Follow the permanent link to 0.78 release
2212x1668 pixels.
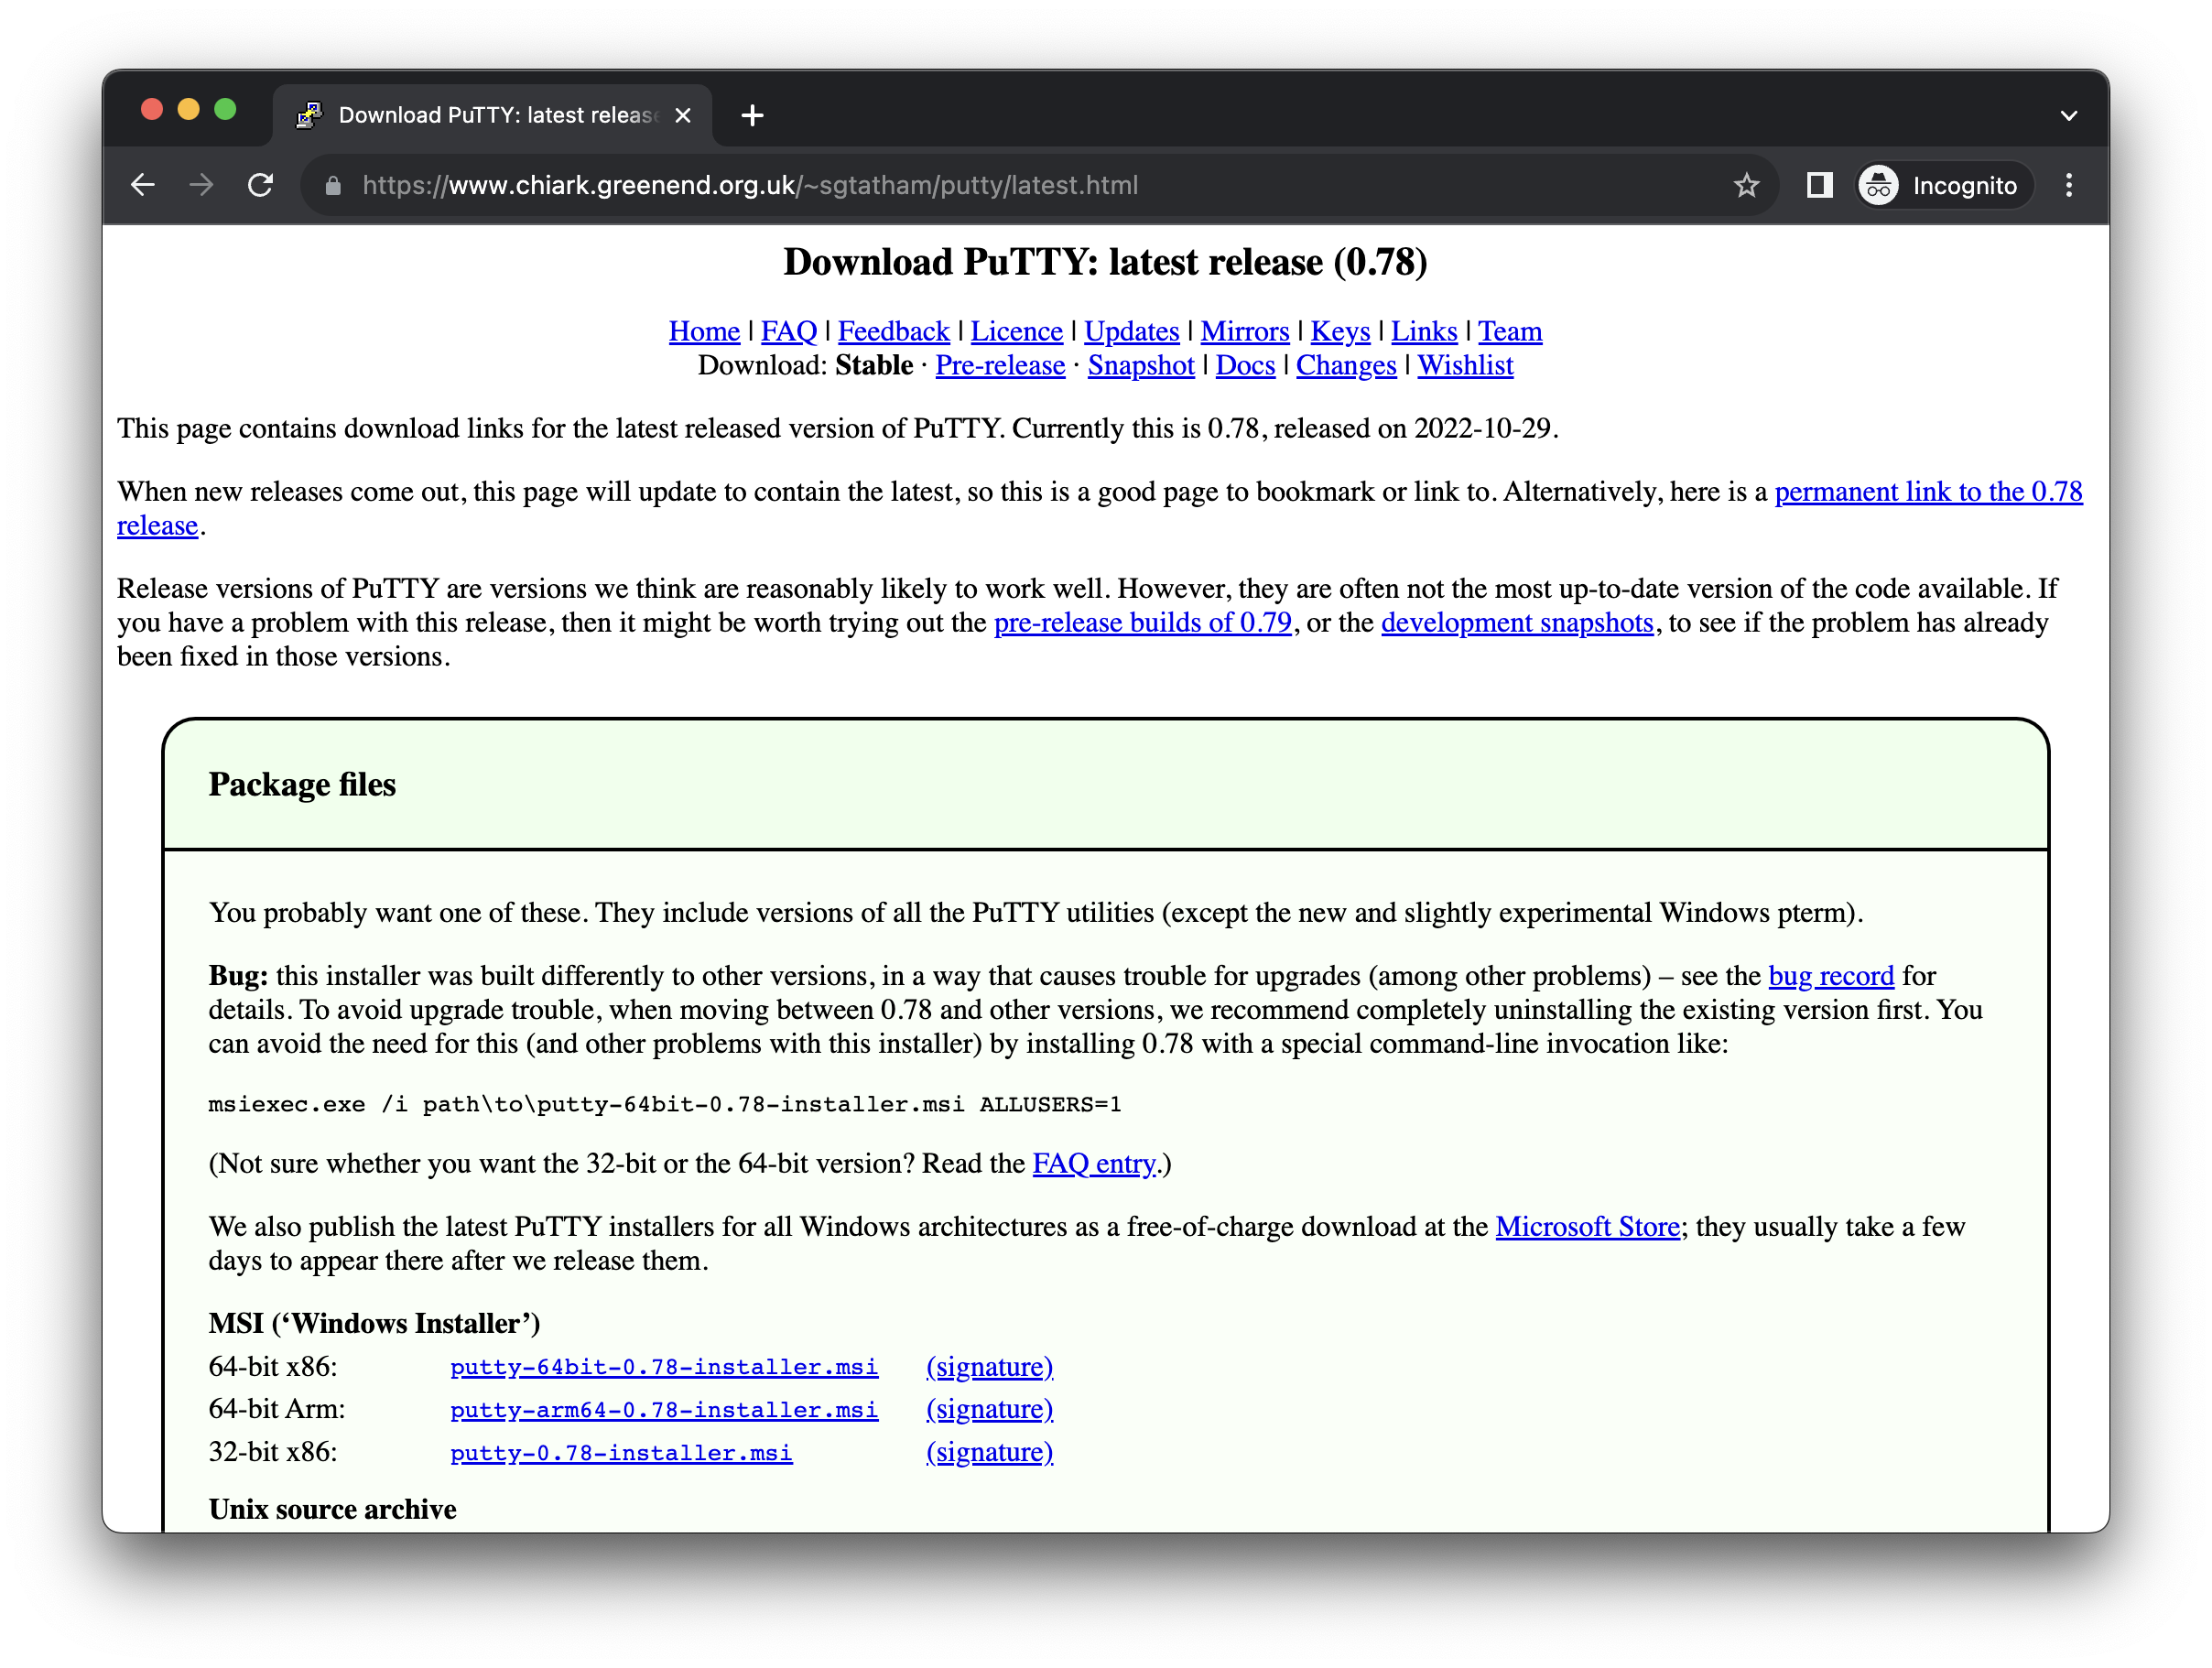[1928, 492]
